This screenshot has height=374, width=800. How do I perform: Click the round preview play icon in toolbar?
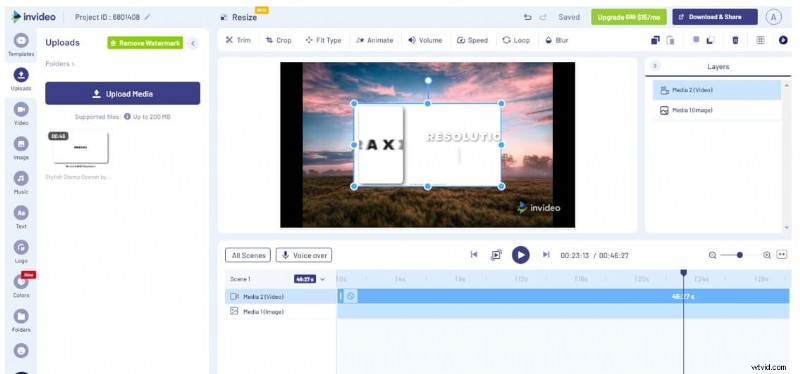pyautogui.click(x=783, y=40)
